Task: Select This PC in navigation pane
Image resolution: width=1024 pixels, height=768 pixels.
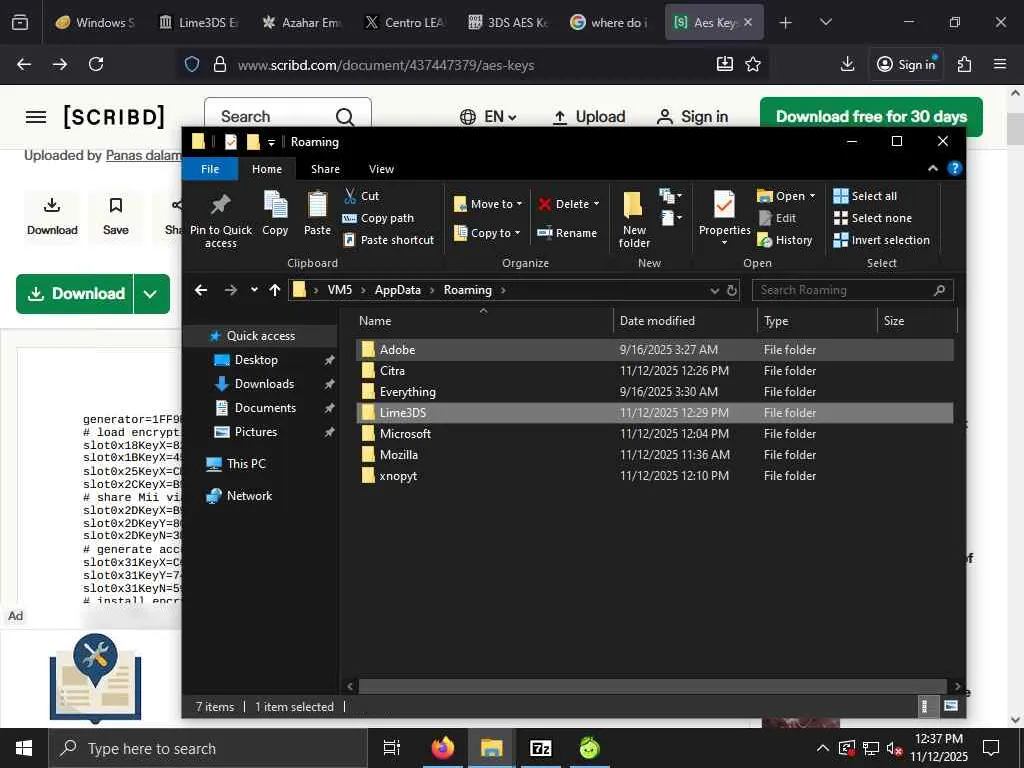Action: pyautogui.click(x=246, y=464)
